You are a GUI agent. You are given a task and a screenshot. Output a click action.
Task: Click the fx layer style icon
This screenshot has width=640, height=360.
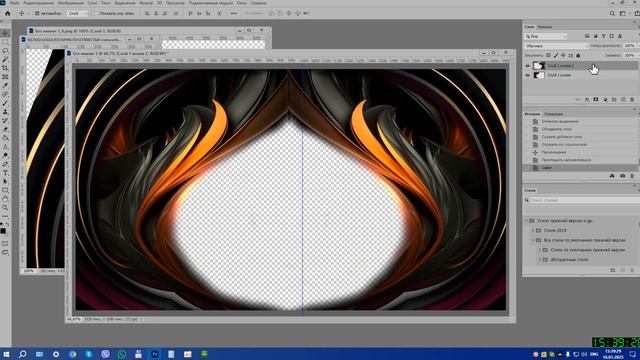pyautogui.click(x=587, y=100)
